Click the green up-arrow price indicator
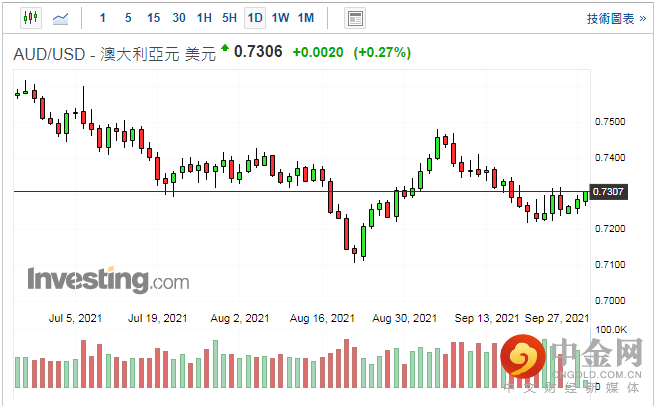Viewport: 657px width, 406px height. pyautogui.click(x=225, y=49)
